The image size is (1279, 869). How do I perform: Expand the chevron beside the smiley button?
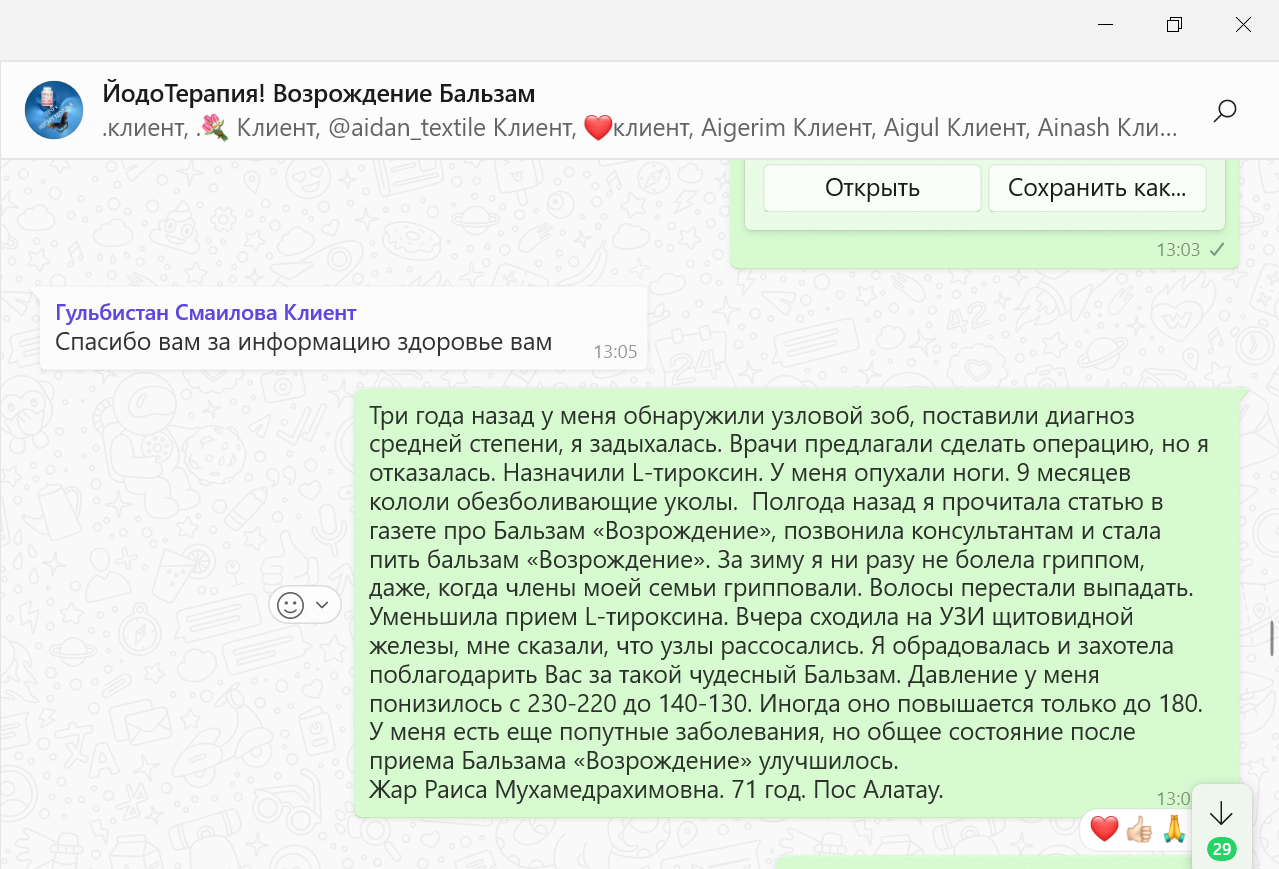coord(322,605)
